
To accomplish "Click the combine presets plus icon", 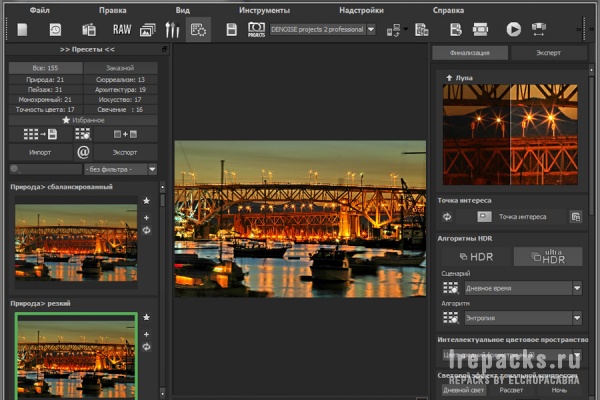I will 126,134.
